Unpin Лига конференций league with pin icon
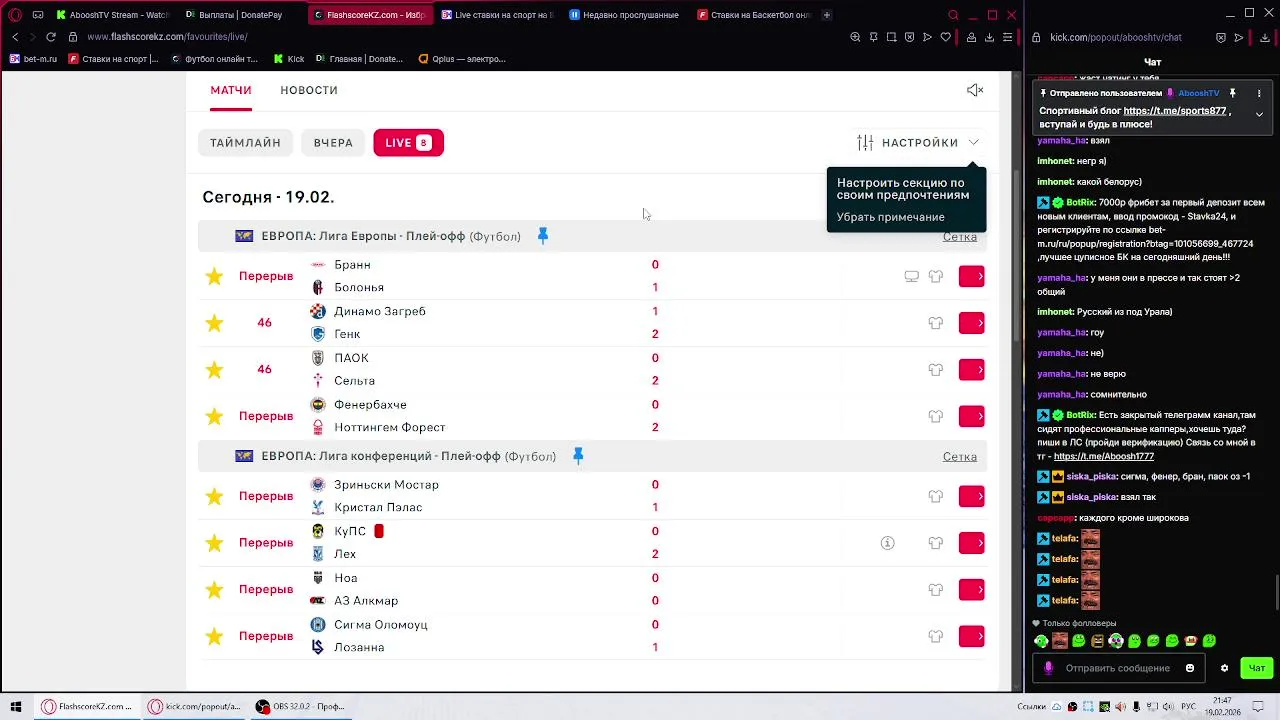1280x720 pixels. 578,456
